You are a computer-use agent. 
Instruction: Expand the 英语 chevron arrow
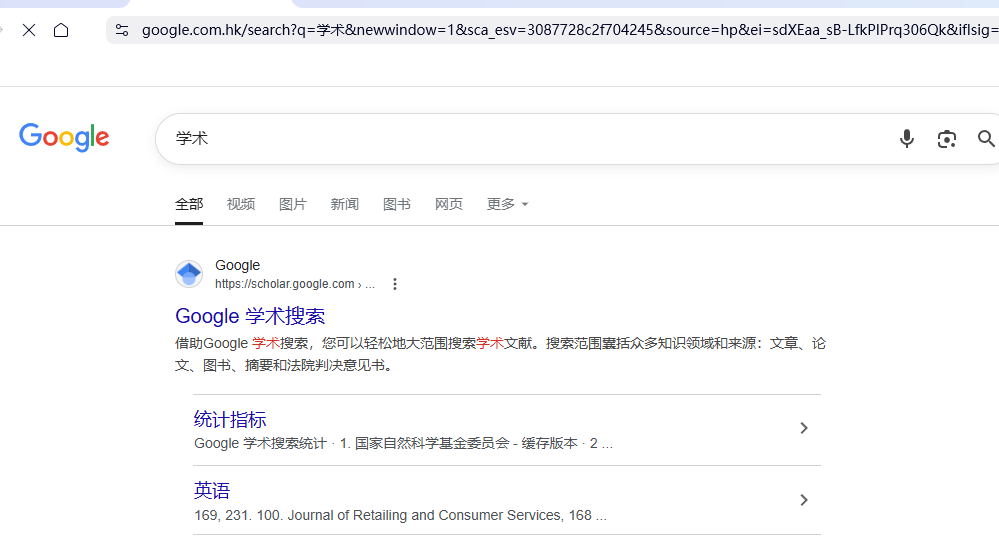pyautogui.click(x=803, y=500)
